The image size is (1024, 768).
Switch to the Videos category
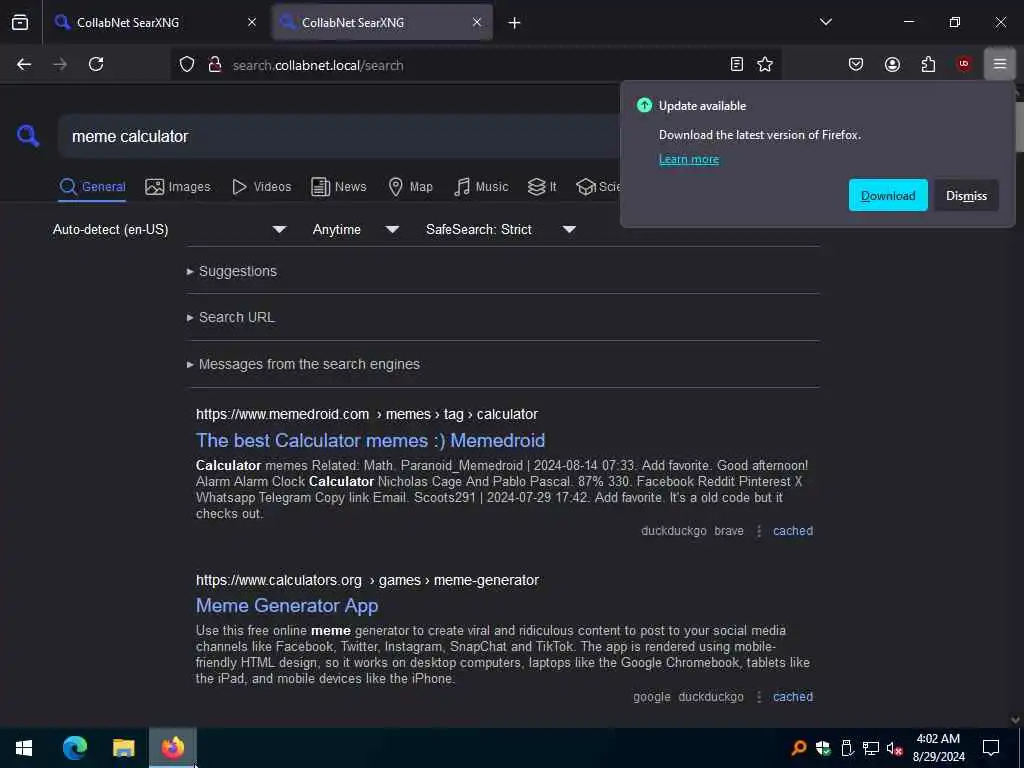tap(262, 187)
